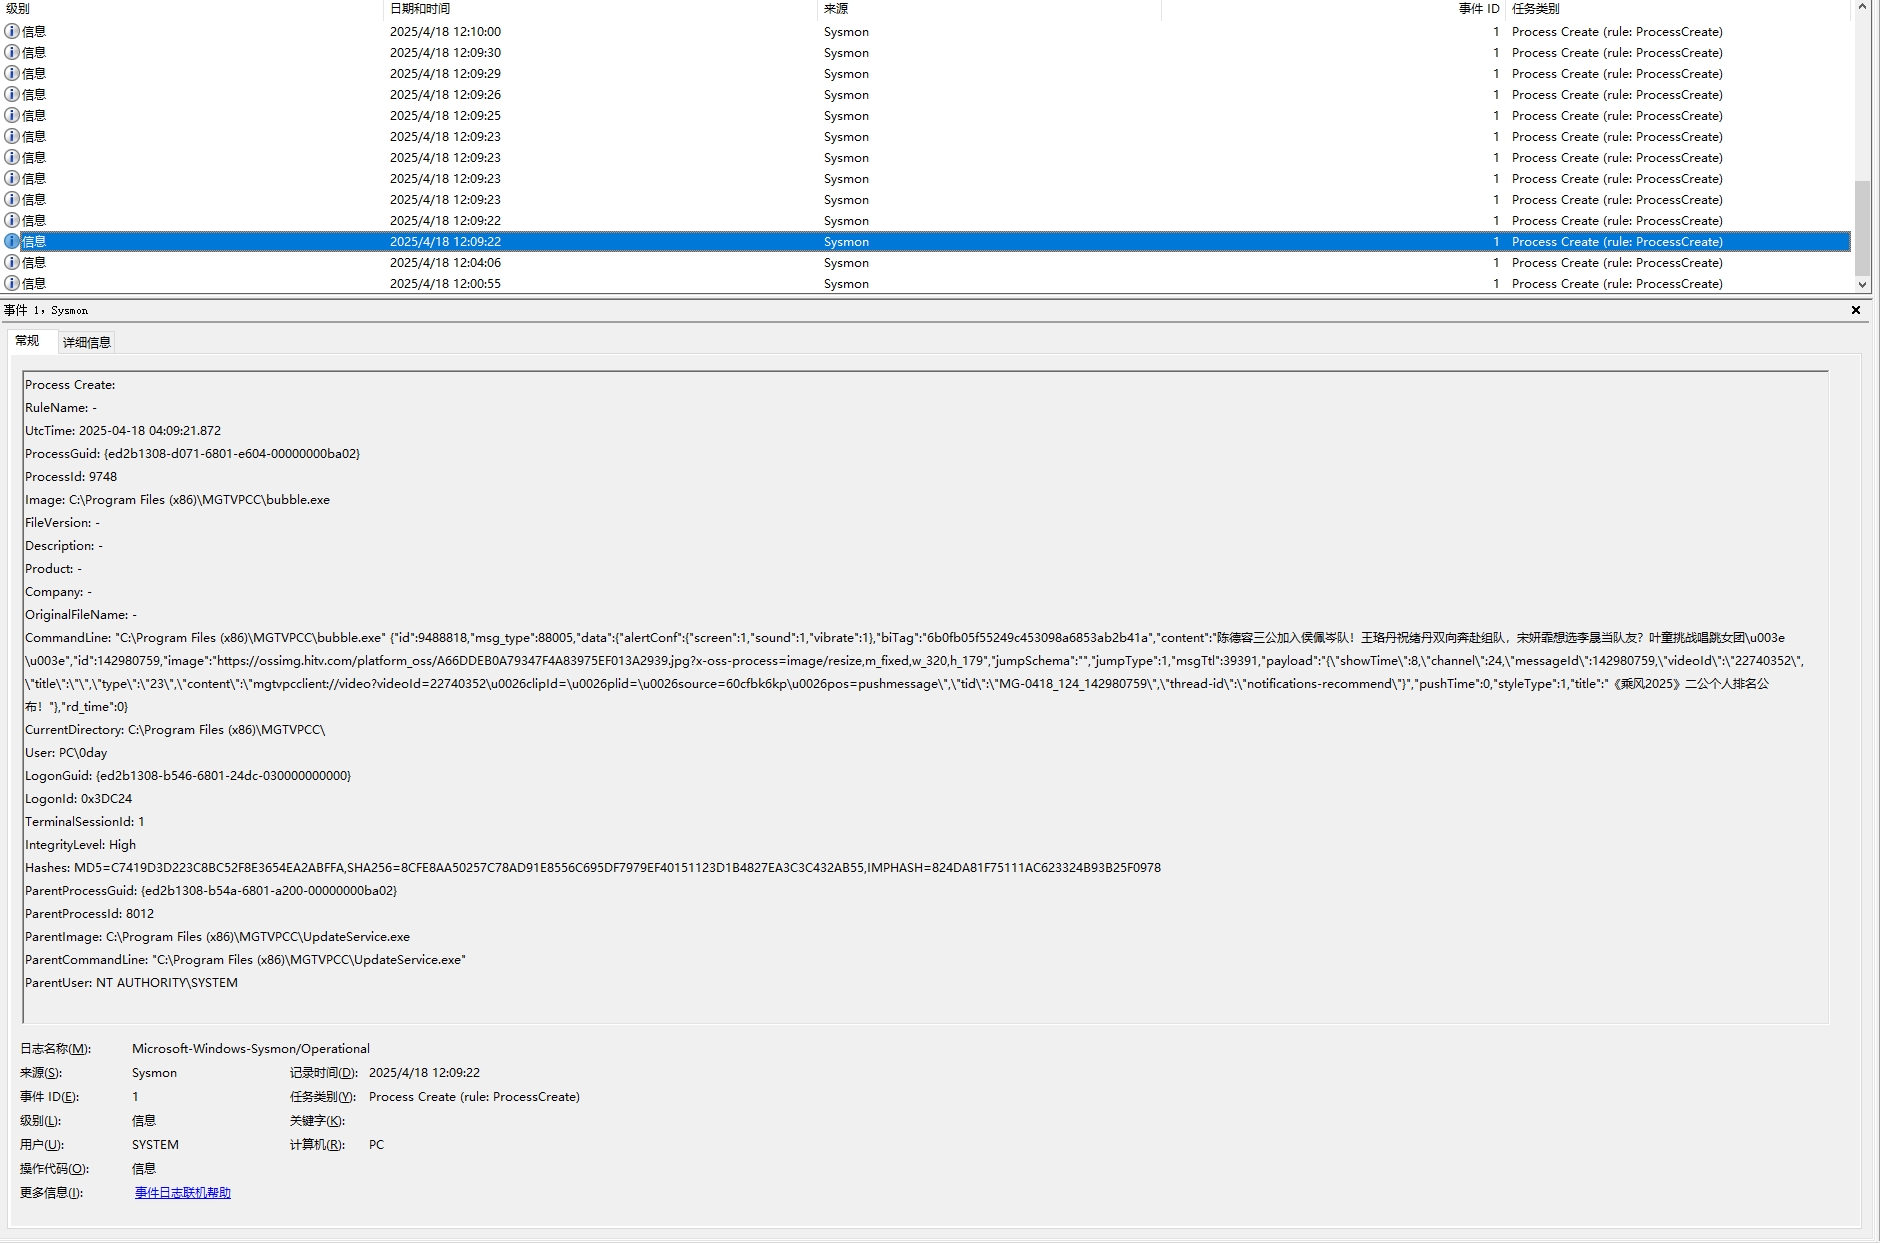Sort by the 日期和时间 column header
1880x1243 pixels.
[420, 9]
